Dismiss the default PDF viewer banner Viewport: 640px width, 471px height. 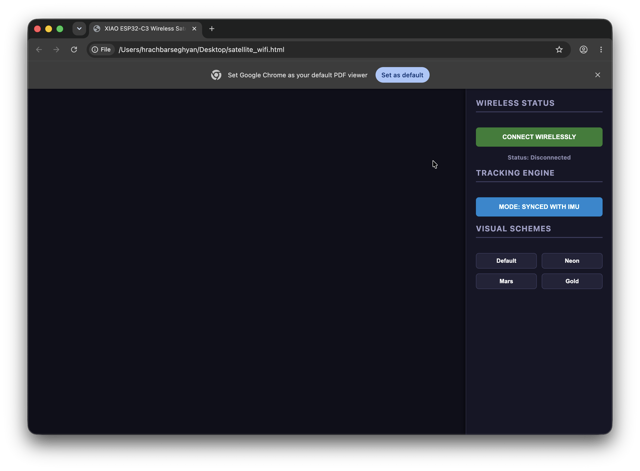[597, 75]
